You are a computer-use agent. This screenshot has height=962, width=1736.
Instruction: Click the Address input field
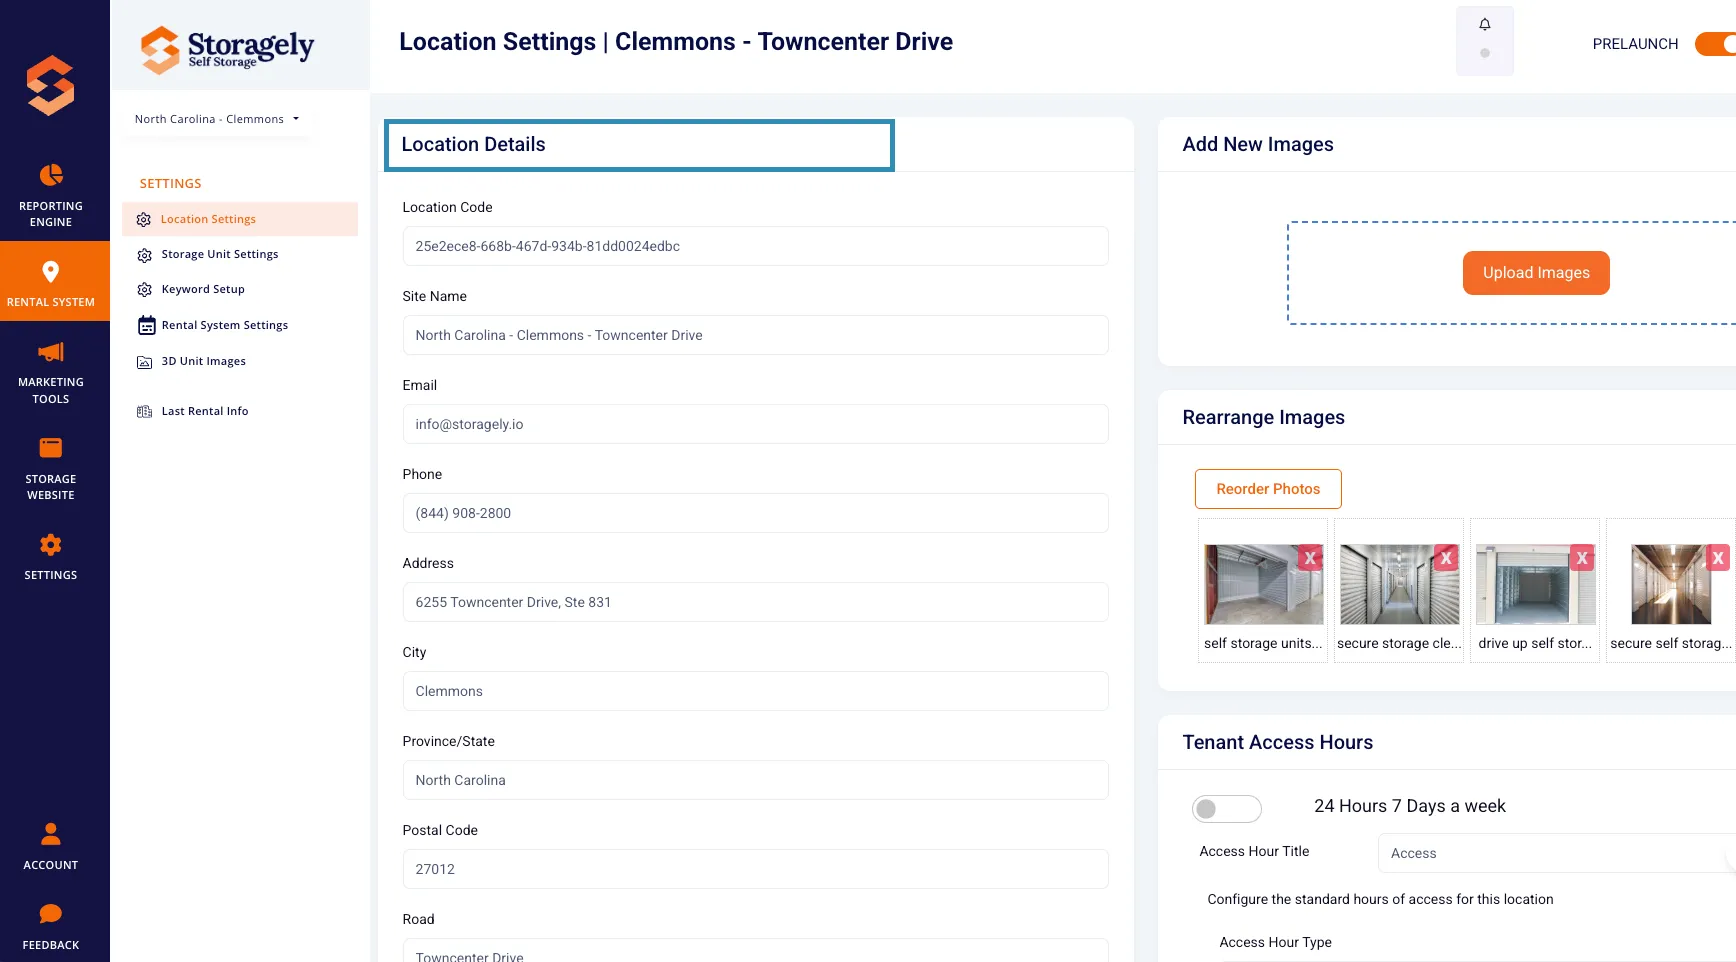tap(755, 602)
